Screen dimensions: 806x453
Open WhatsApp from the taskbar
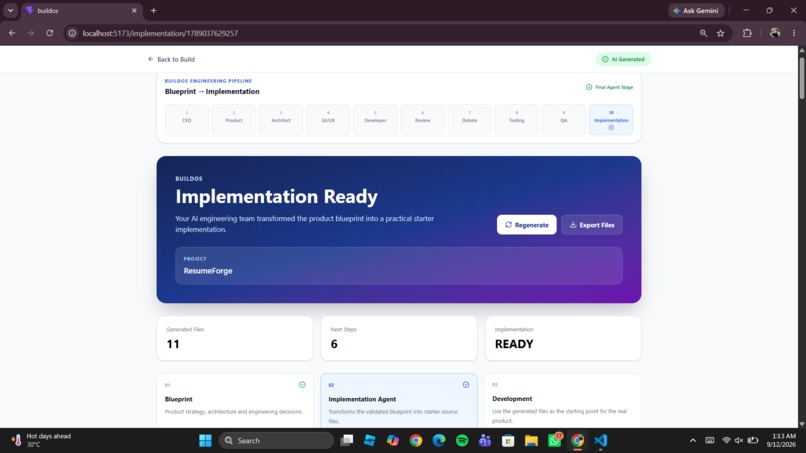(x=555, y=441)
